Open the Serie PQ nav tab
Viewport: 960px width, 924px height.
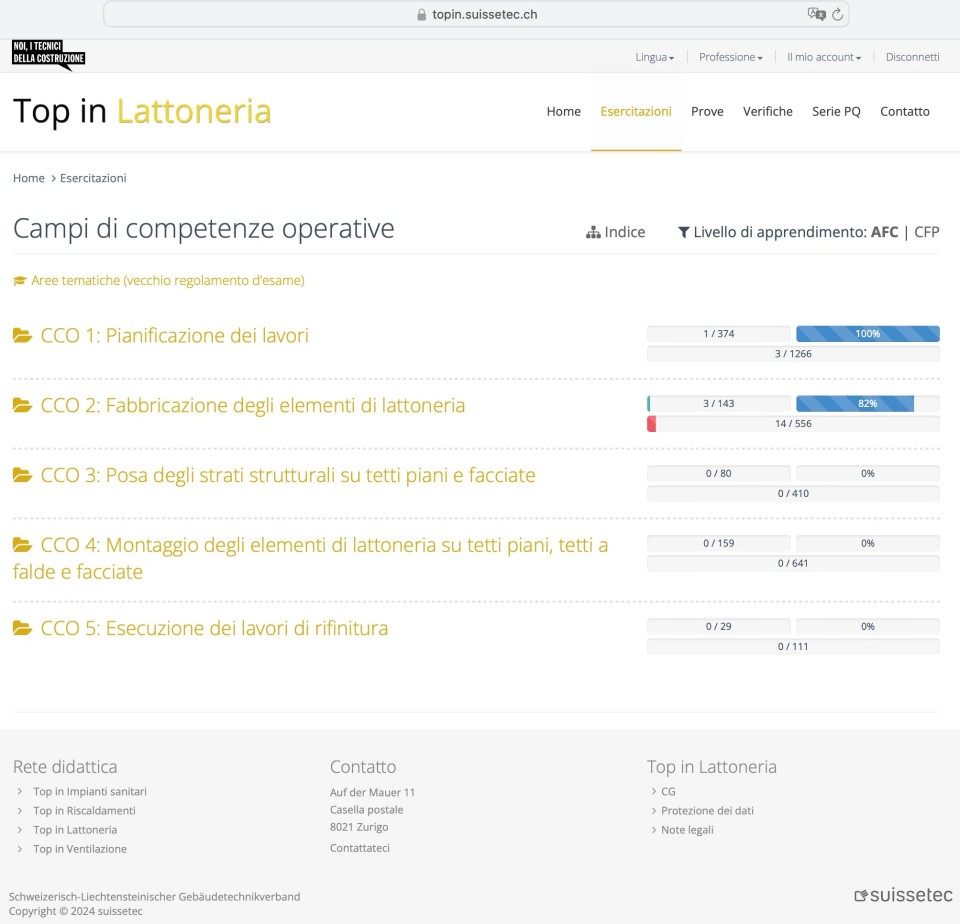(x=836, y=111)
